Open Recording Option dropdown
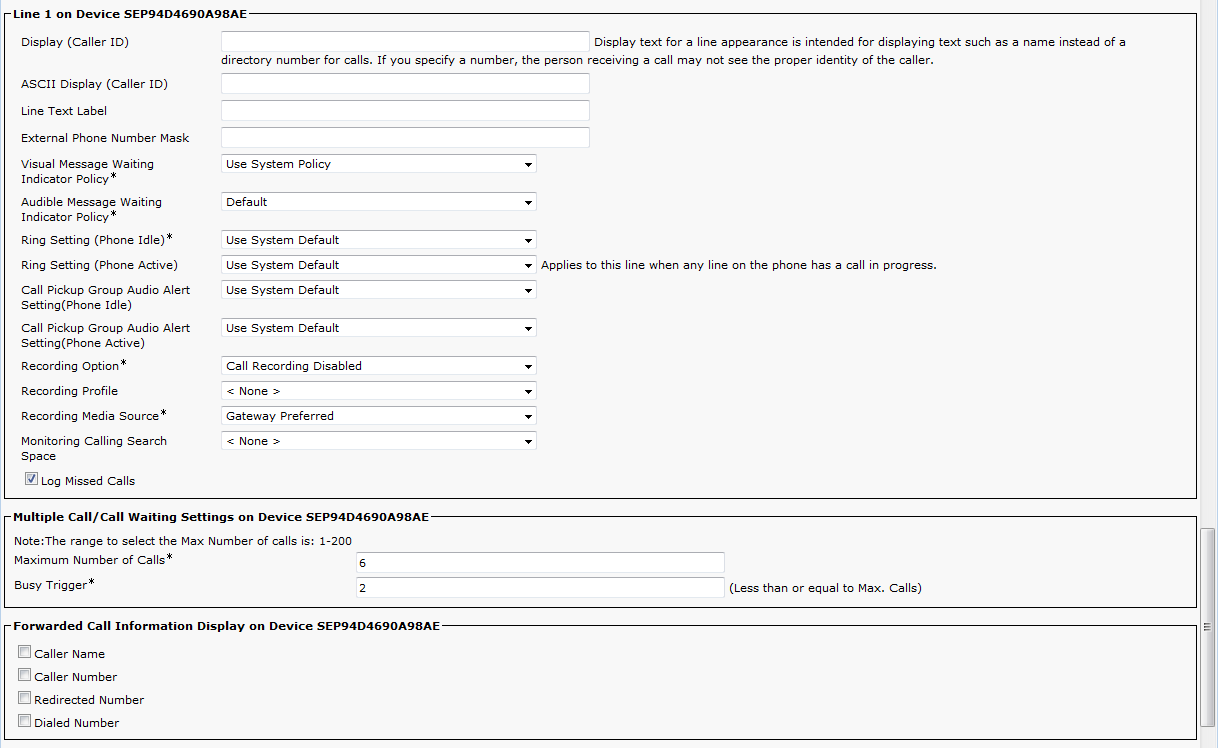This screenshot has height=748, width=1218. click(x=378, y=366)
